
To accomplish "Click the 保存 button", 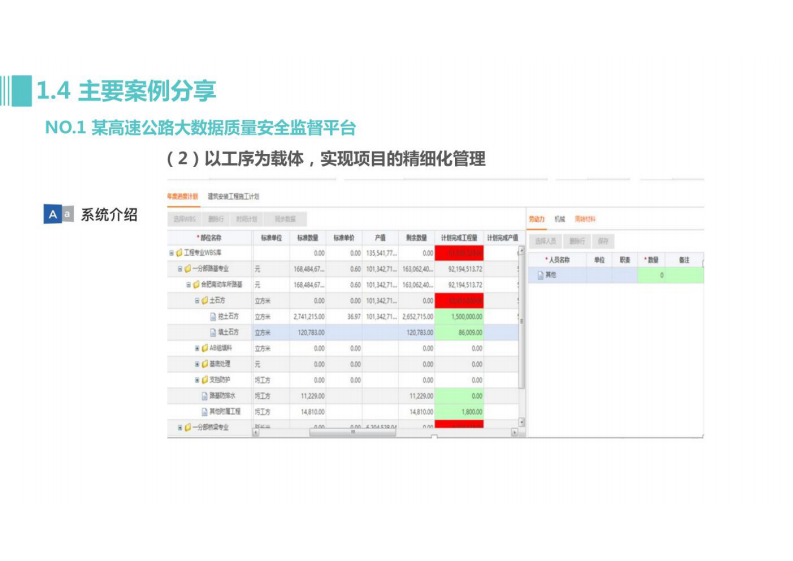I will tap(603, 241).
